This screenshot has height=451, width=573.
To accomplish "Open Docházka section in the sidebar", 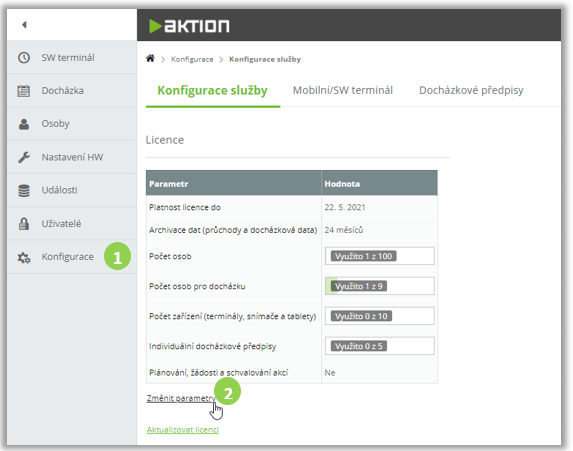I will click(72, 91).
